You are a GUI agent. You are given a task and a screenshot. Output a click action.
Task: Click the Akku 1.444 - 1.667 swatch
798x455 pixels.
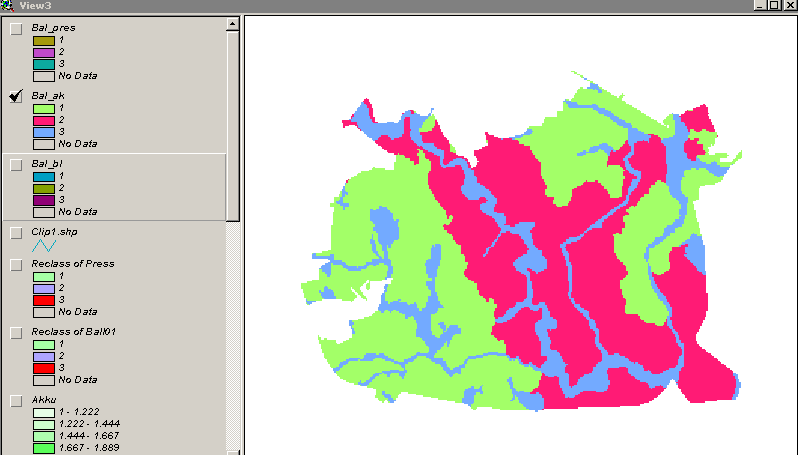pos(44,436)
